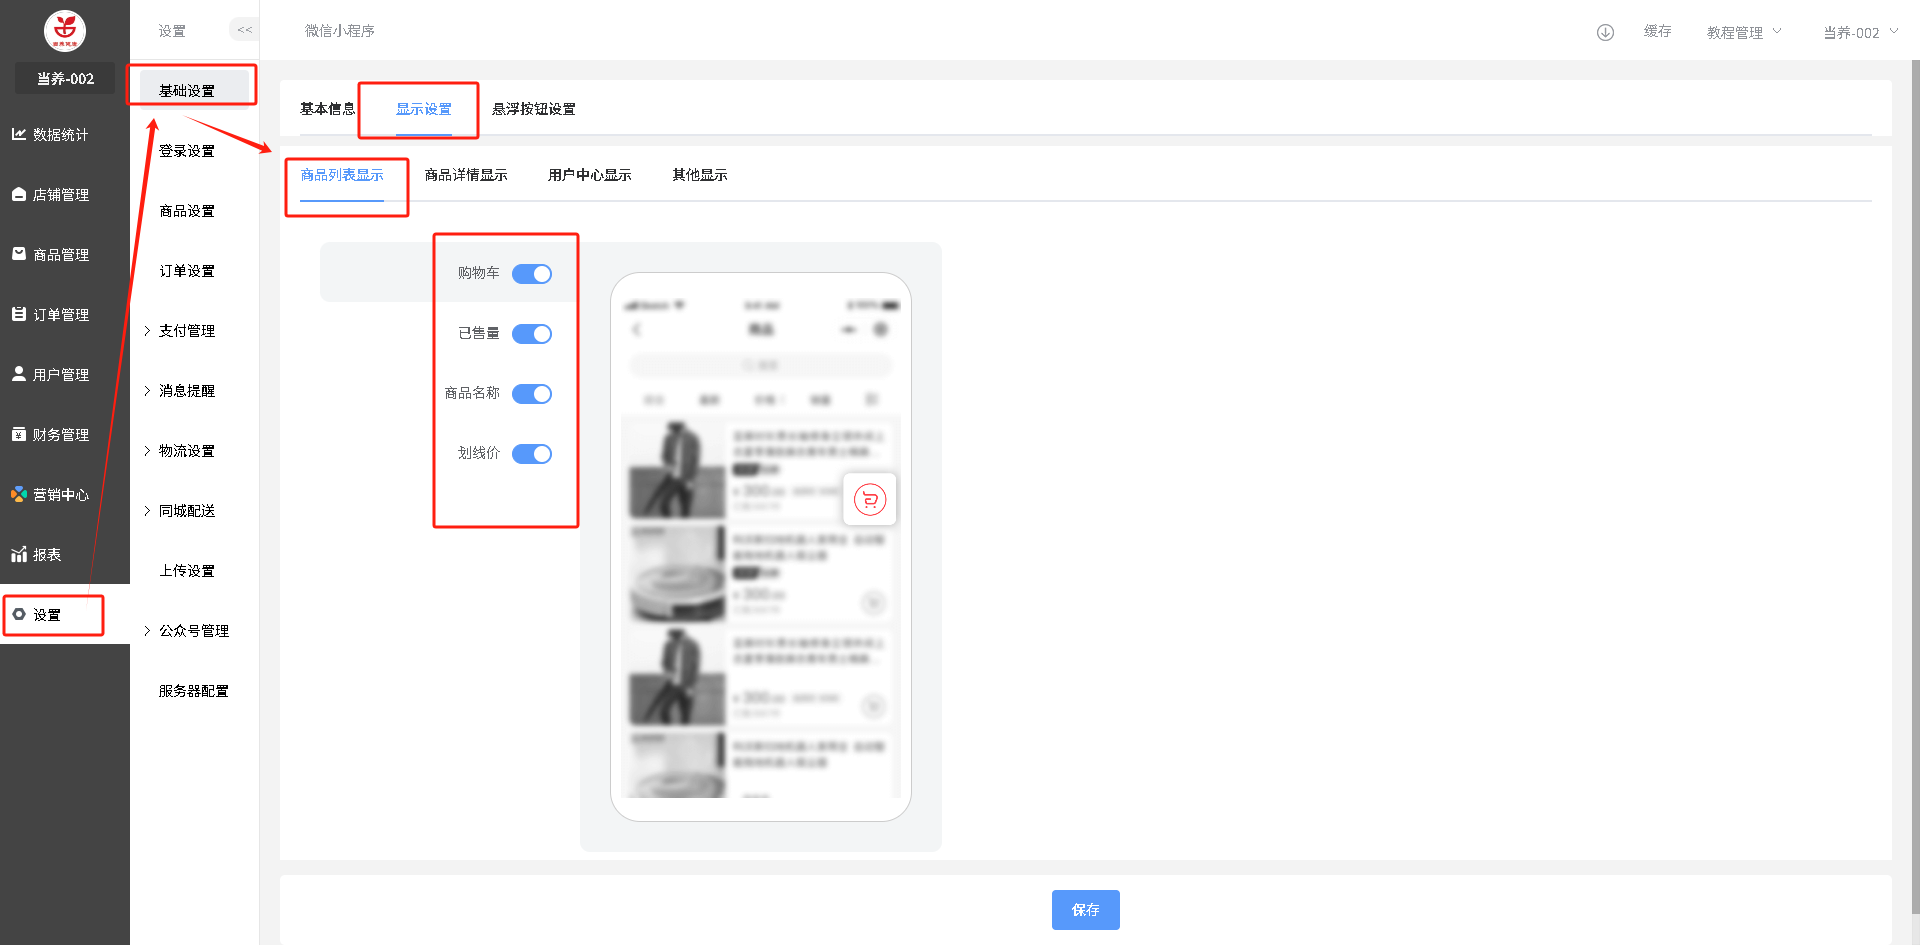Screen dimensions: 1920x945
Task: Collapse the settings submenu with << button
Action: (x=244, y=30)
